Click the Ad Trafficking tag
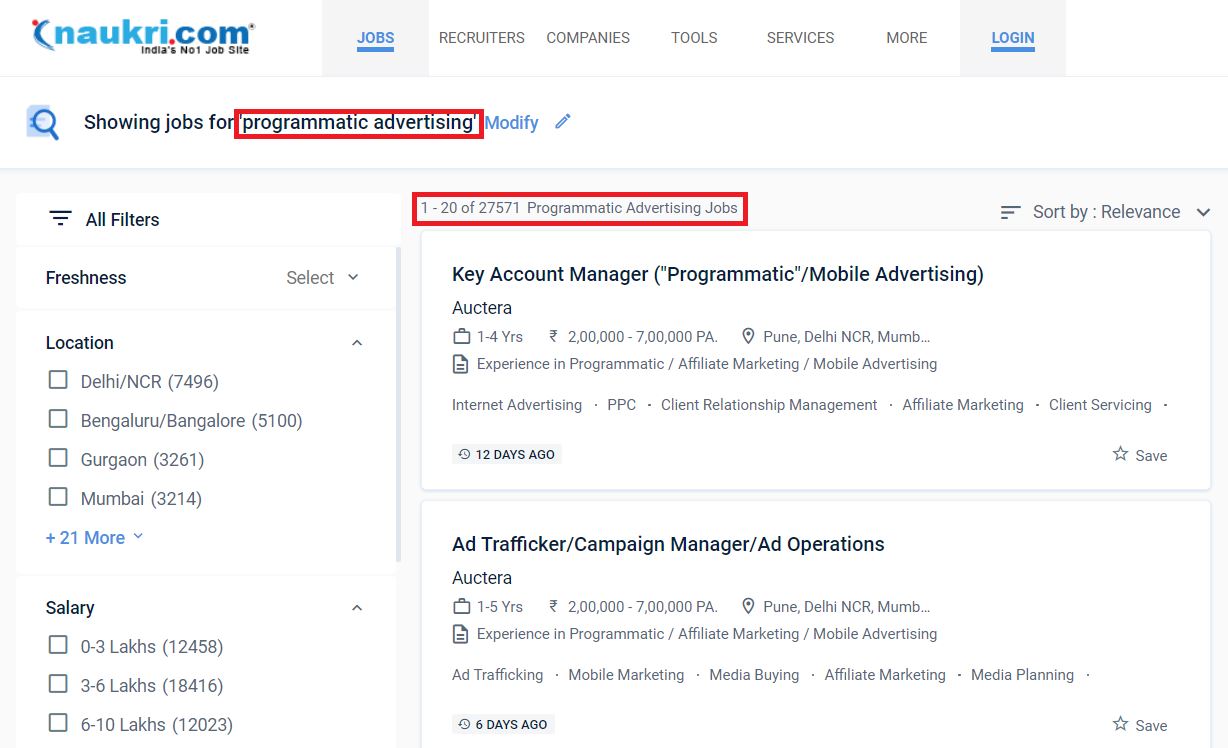Viewport: 1228px width, 748px height. pos(497,675)
